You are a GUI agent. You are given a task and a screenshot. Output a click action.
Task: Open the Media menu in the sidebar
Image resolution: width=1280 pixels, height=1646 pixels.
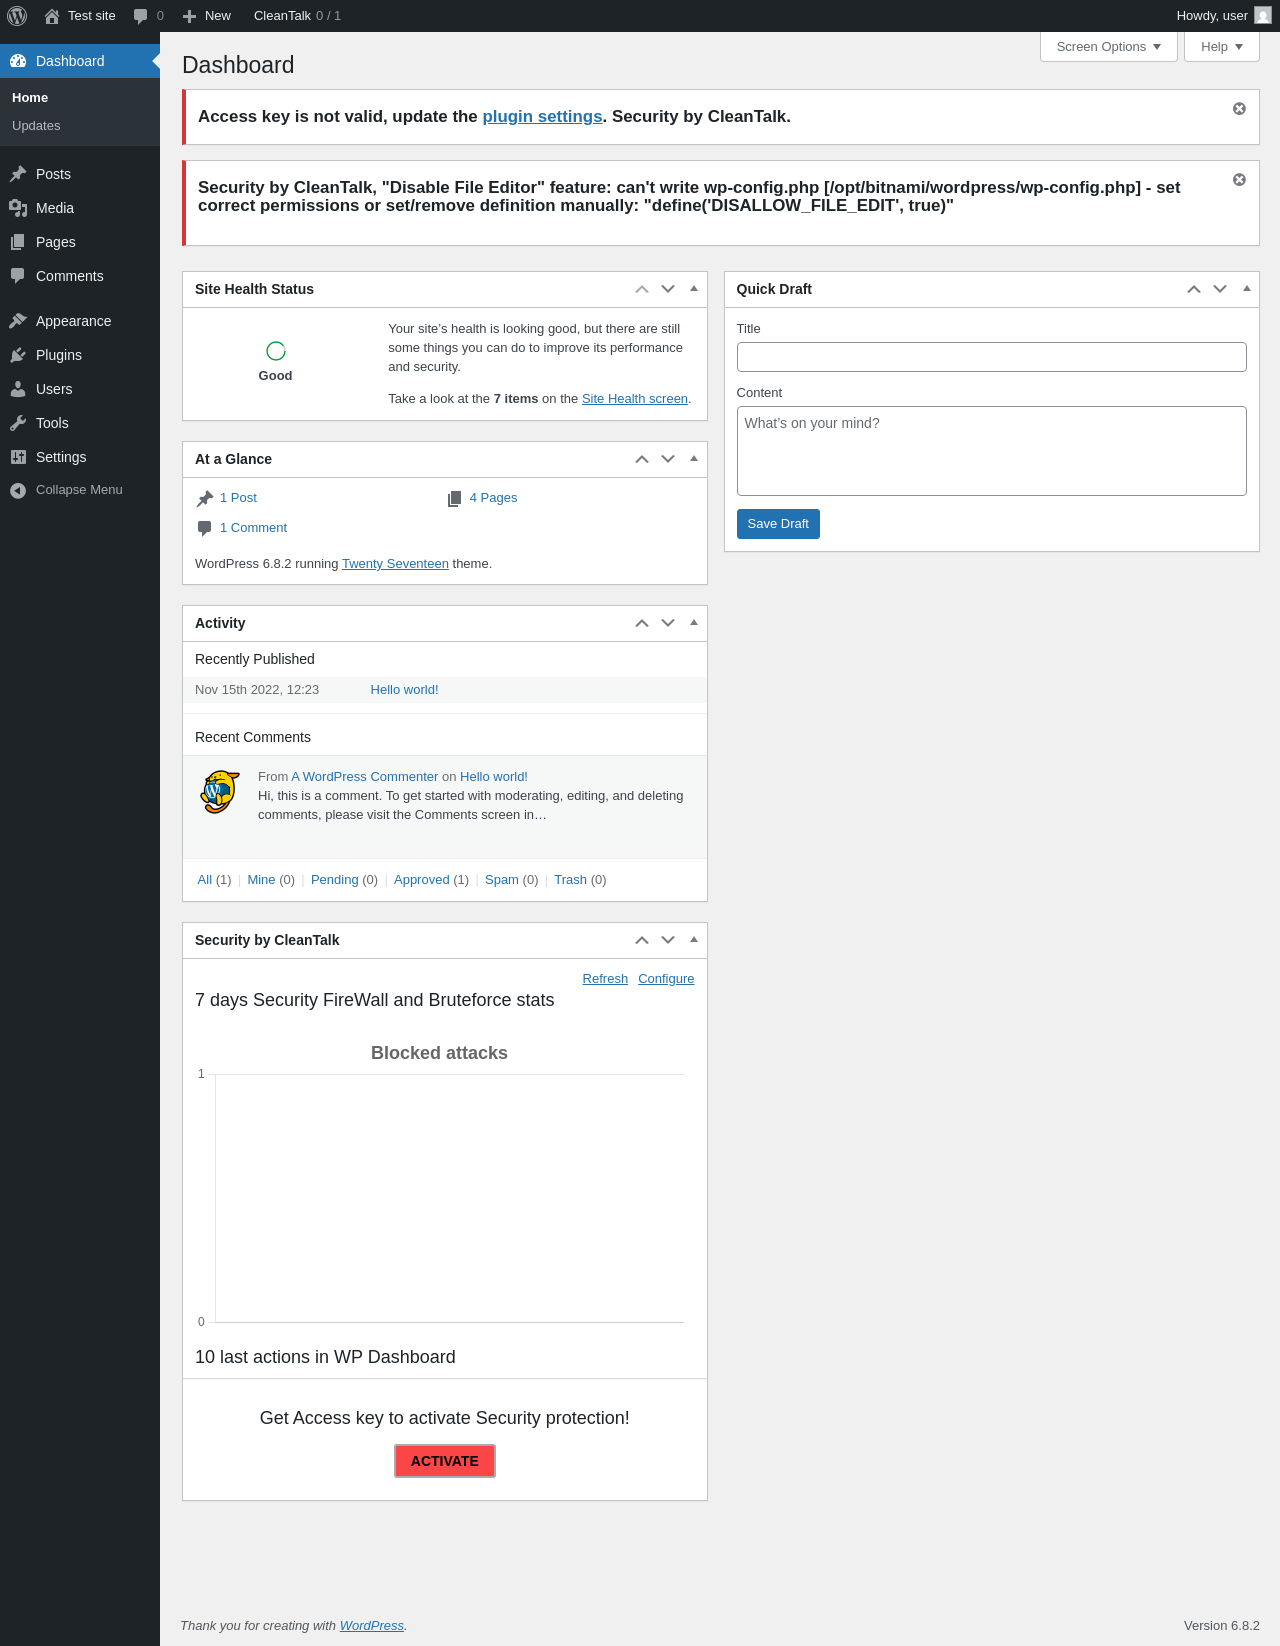[x=80, y=208]
